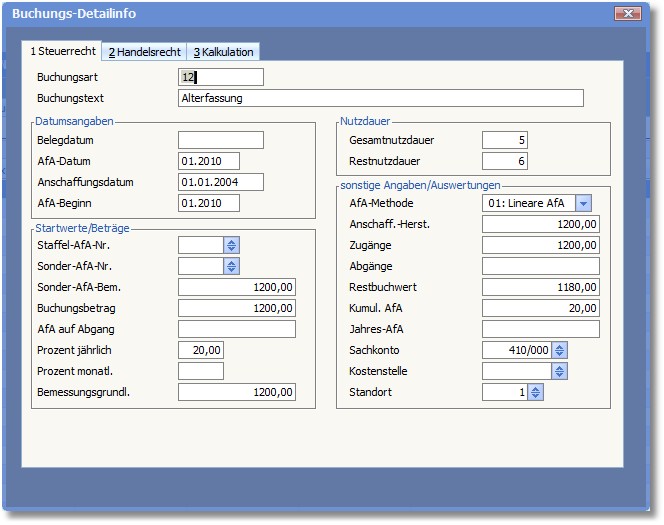664x525 pixels.
Task: Click the Staffel-AfA-Nr. spinner arrows
Action: coord(232,245)
